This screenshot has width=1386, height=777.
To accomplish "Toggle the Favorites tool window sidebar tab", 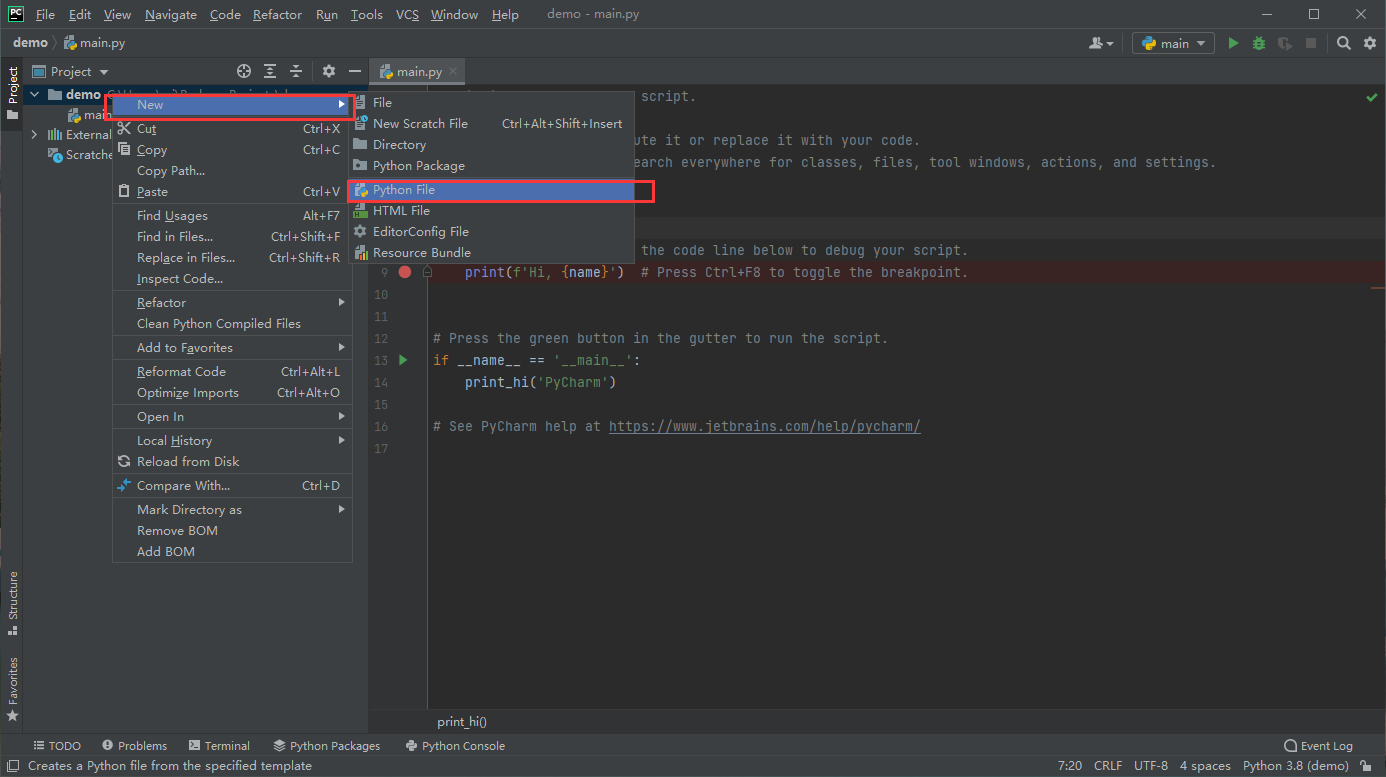I will pos(12,688).
